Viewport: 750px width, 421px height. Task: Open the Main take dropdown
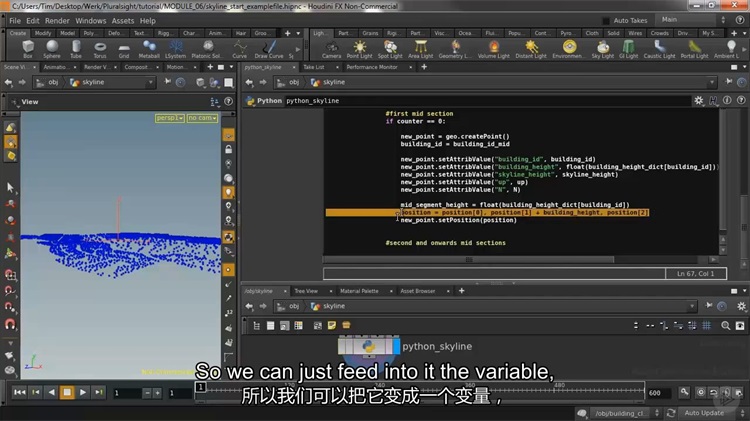[693, 20]
